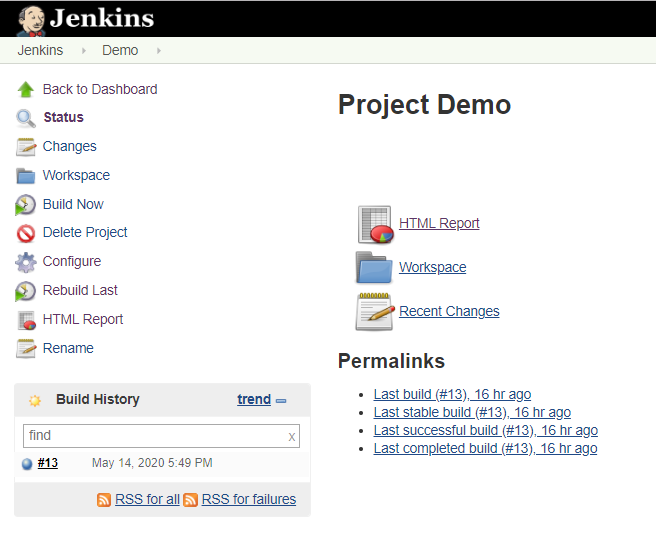Open build #13 link
Screen dimensions: 656x550
click(48, 463)
